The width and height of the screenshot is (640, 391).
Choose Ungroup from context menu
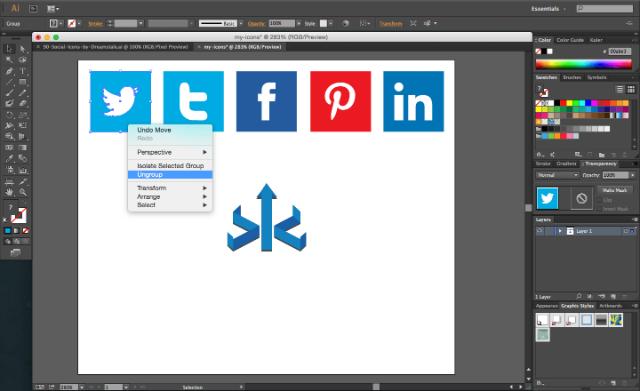click(170, 175)
